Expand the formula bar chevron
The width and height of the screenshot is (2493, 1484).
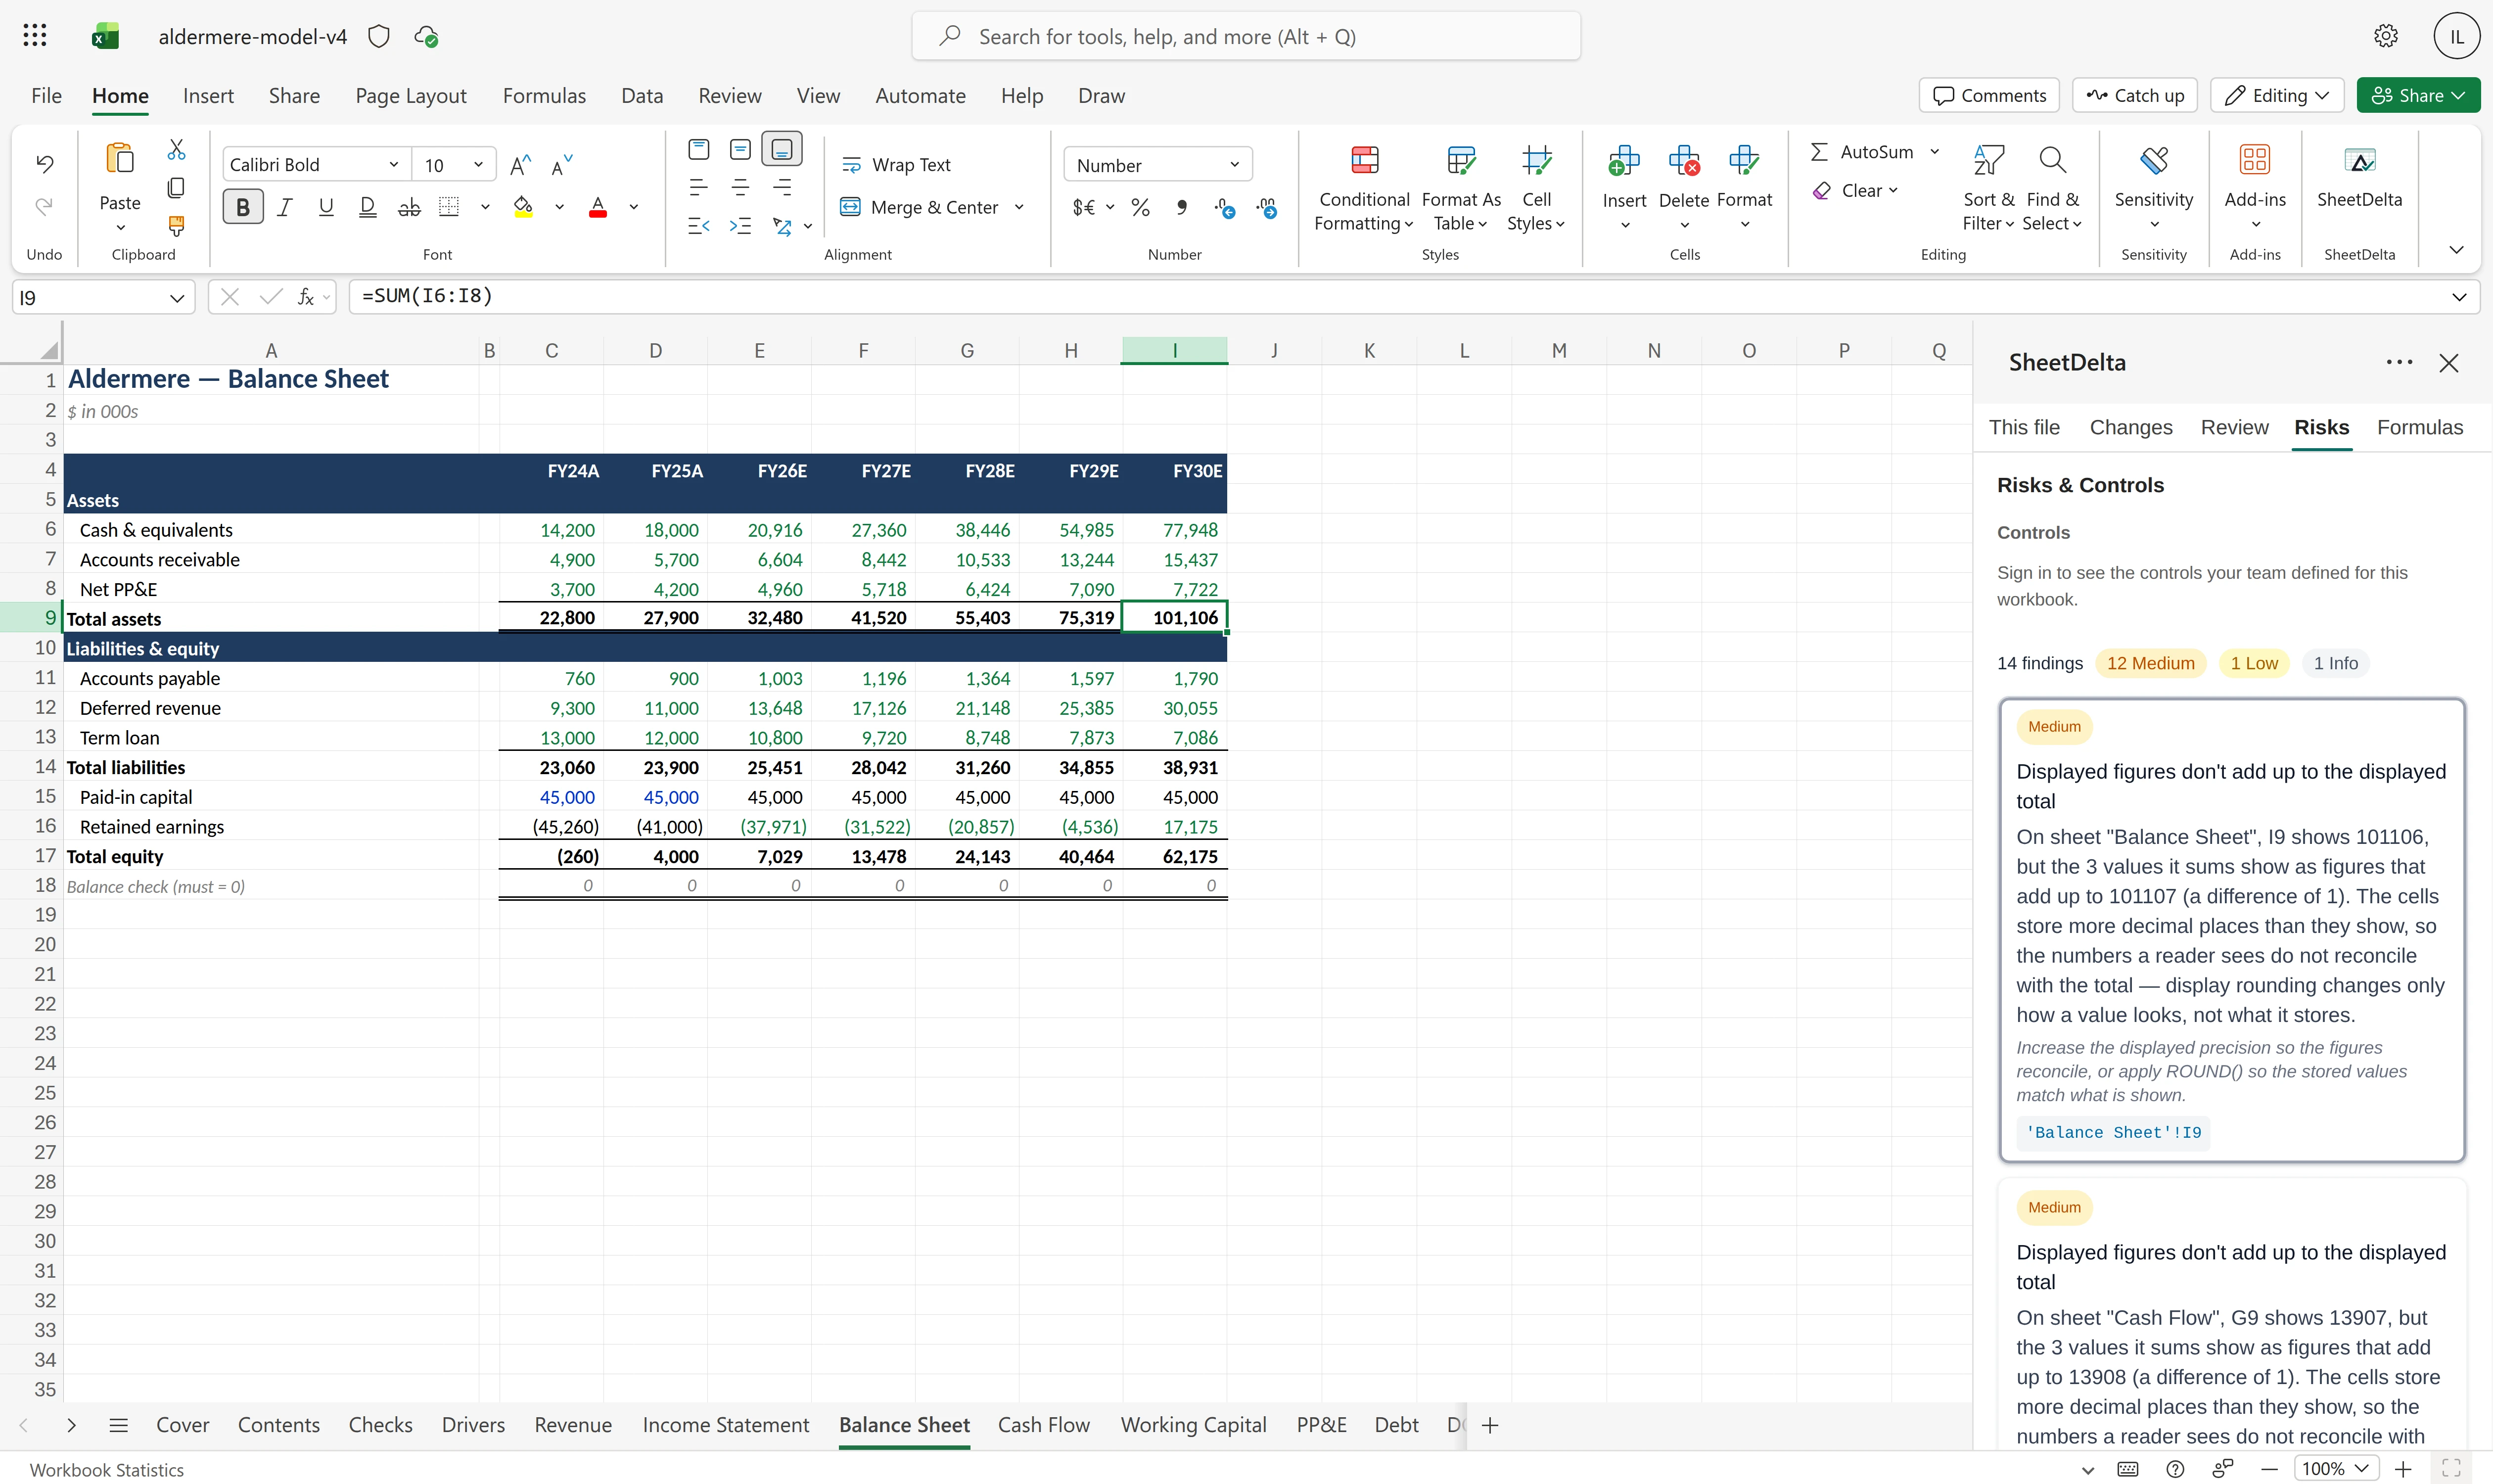click(x=2459, y=297)
